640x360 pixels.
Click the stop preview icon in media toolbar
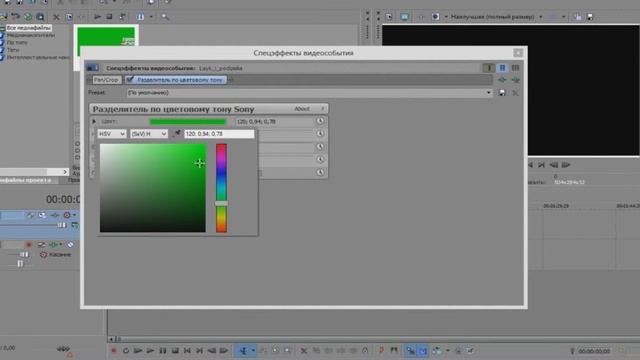109,17
